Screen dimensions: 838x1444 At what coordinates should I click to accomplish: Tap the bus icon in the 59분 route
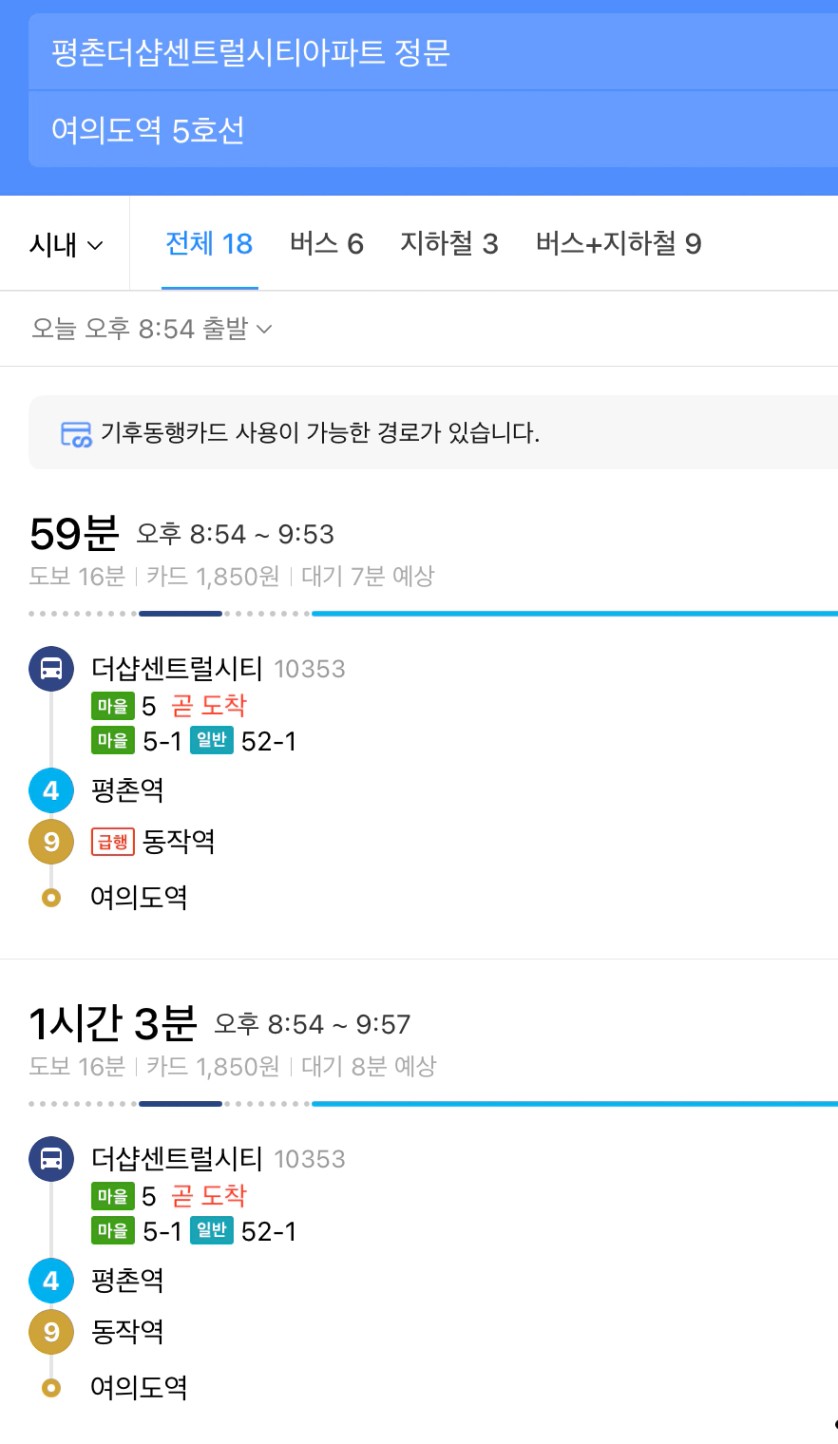51,669
